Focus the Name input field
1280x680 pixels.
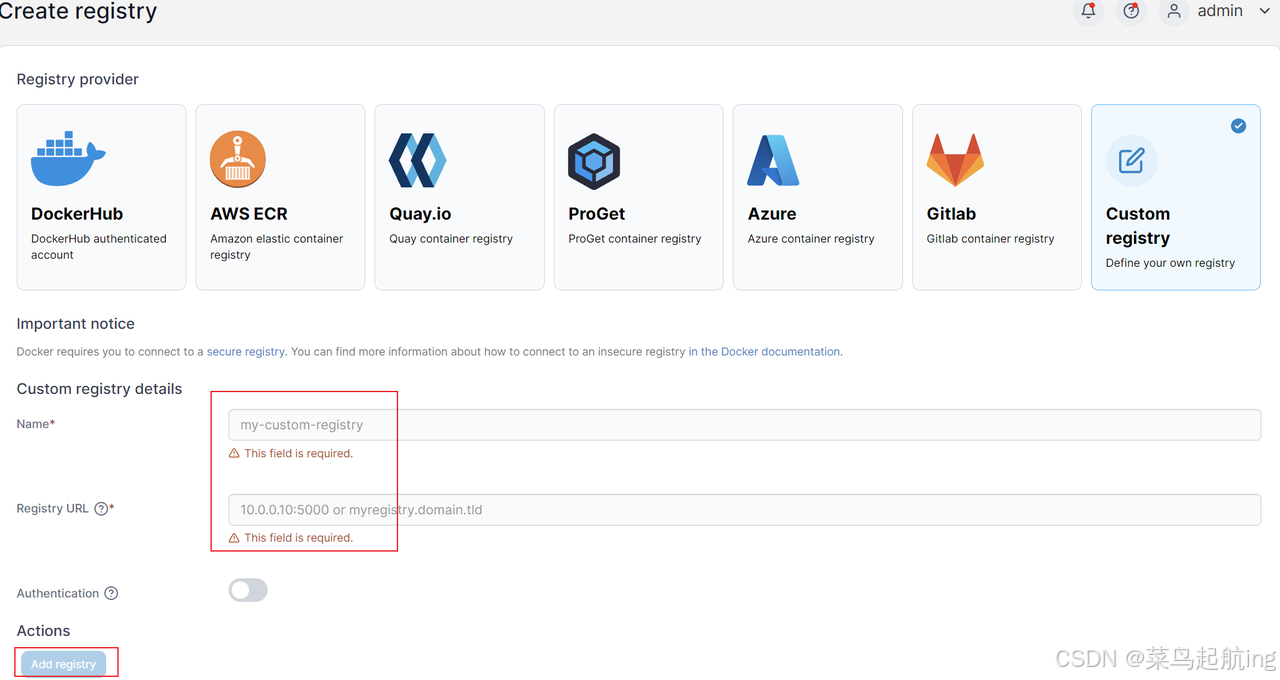[x=744, y=424]
